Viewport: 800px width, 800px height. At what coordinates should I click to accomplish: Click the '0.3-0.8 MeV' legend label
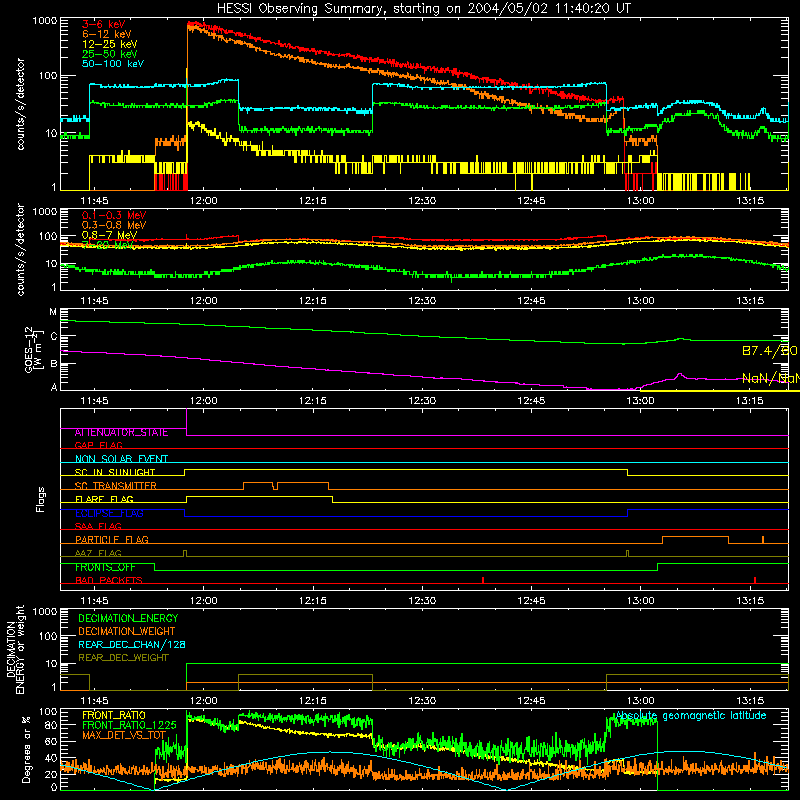[114, 225]
